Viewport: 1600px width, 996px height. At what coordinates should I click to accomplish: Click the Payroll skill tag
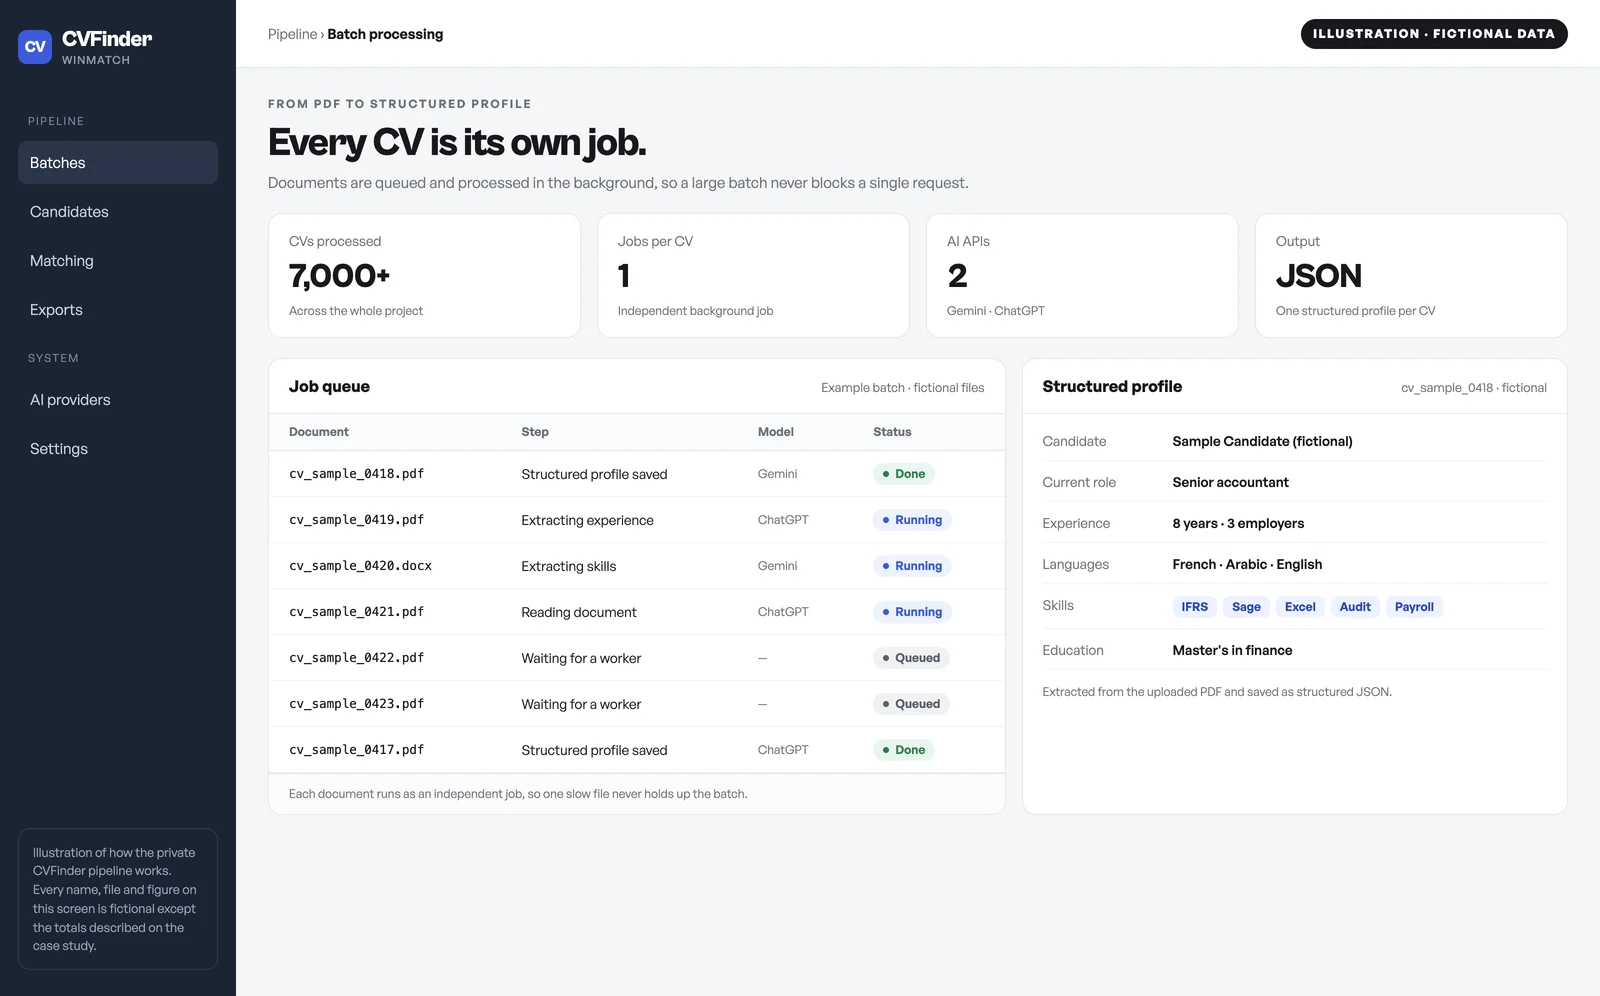click(1414, 607)
